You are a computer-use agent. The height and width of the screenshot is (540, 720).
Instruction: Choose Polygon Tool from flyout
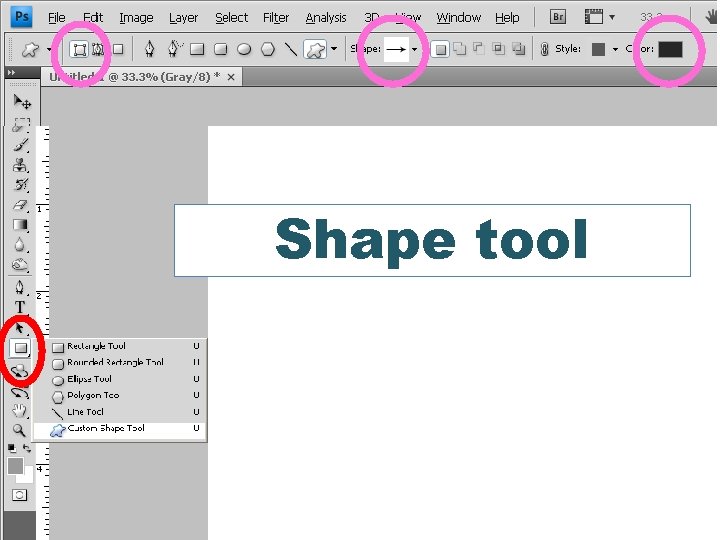click(x=121, y=395)
